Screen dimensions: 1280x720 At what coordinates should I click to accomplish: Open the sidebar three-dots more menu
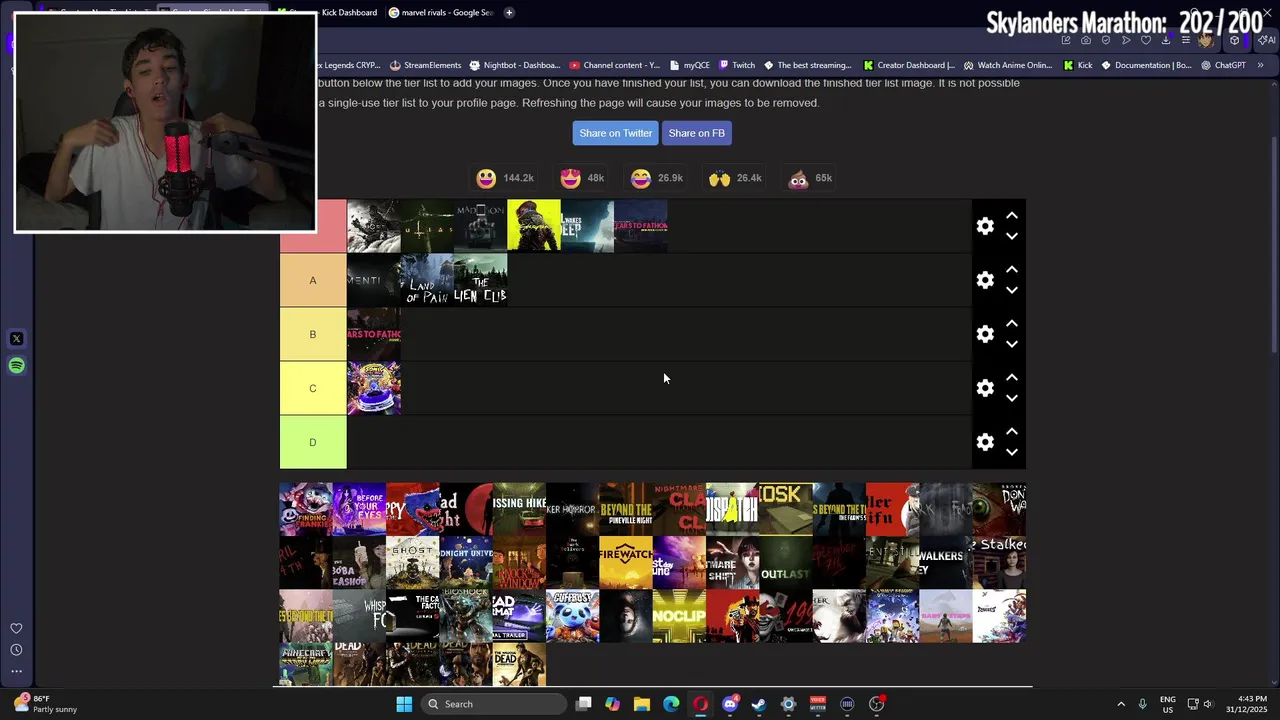(x=16, y=672)
